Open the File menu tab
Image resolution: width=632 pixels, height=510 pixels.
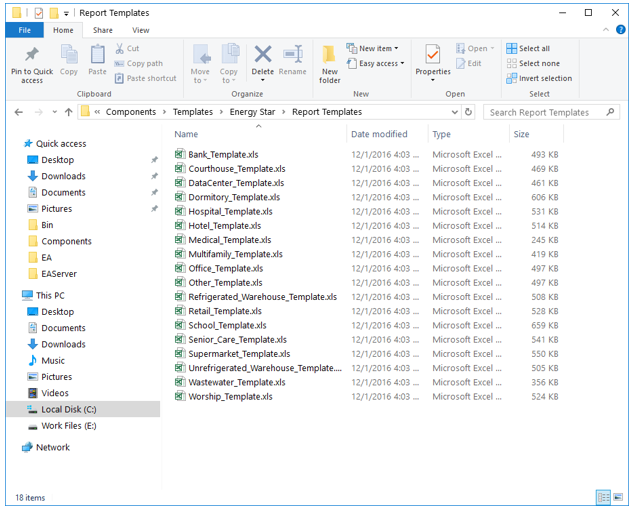click(x=24, y=30)
